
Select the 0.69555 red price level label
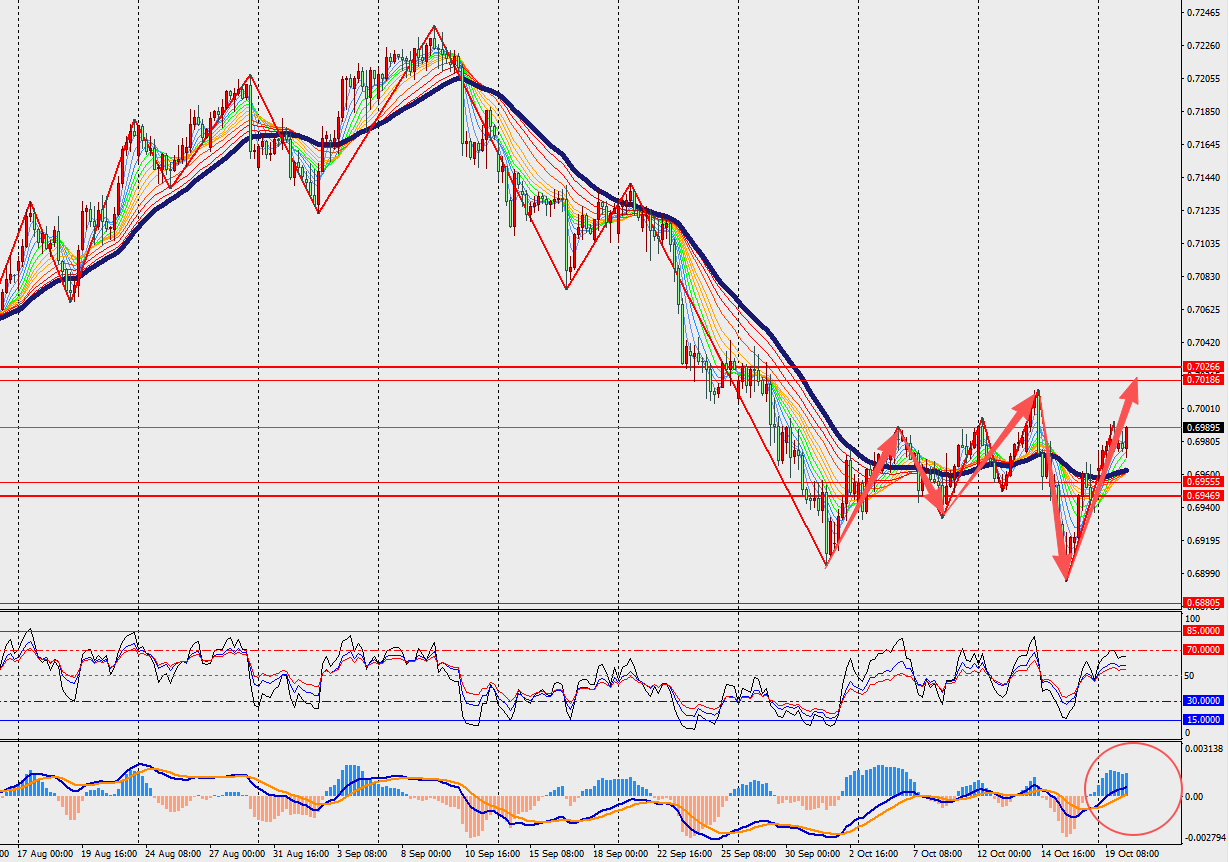[x=1203, y=482]
